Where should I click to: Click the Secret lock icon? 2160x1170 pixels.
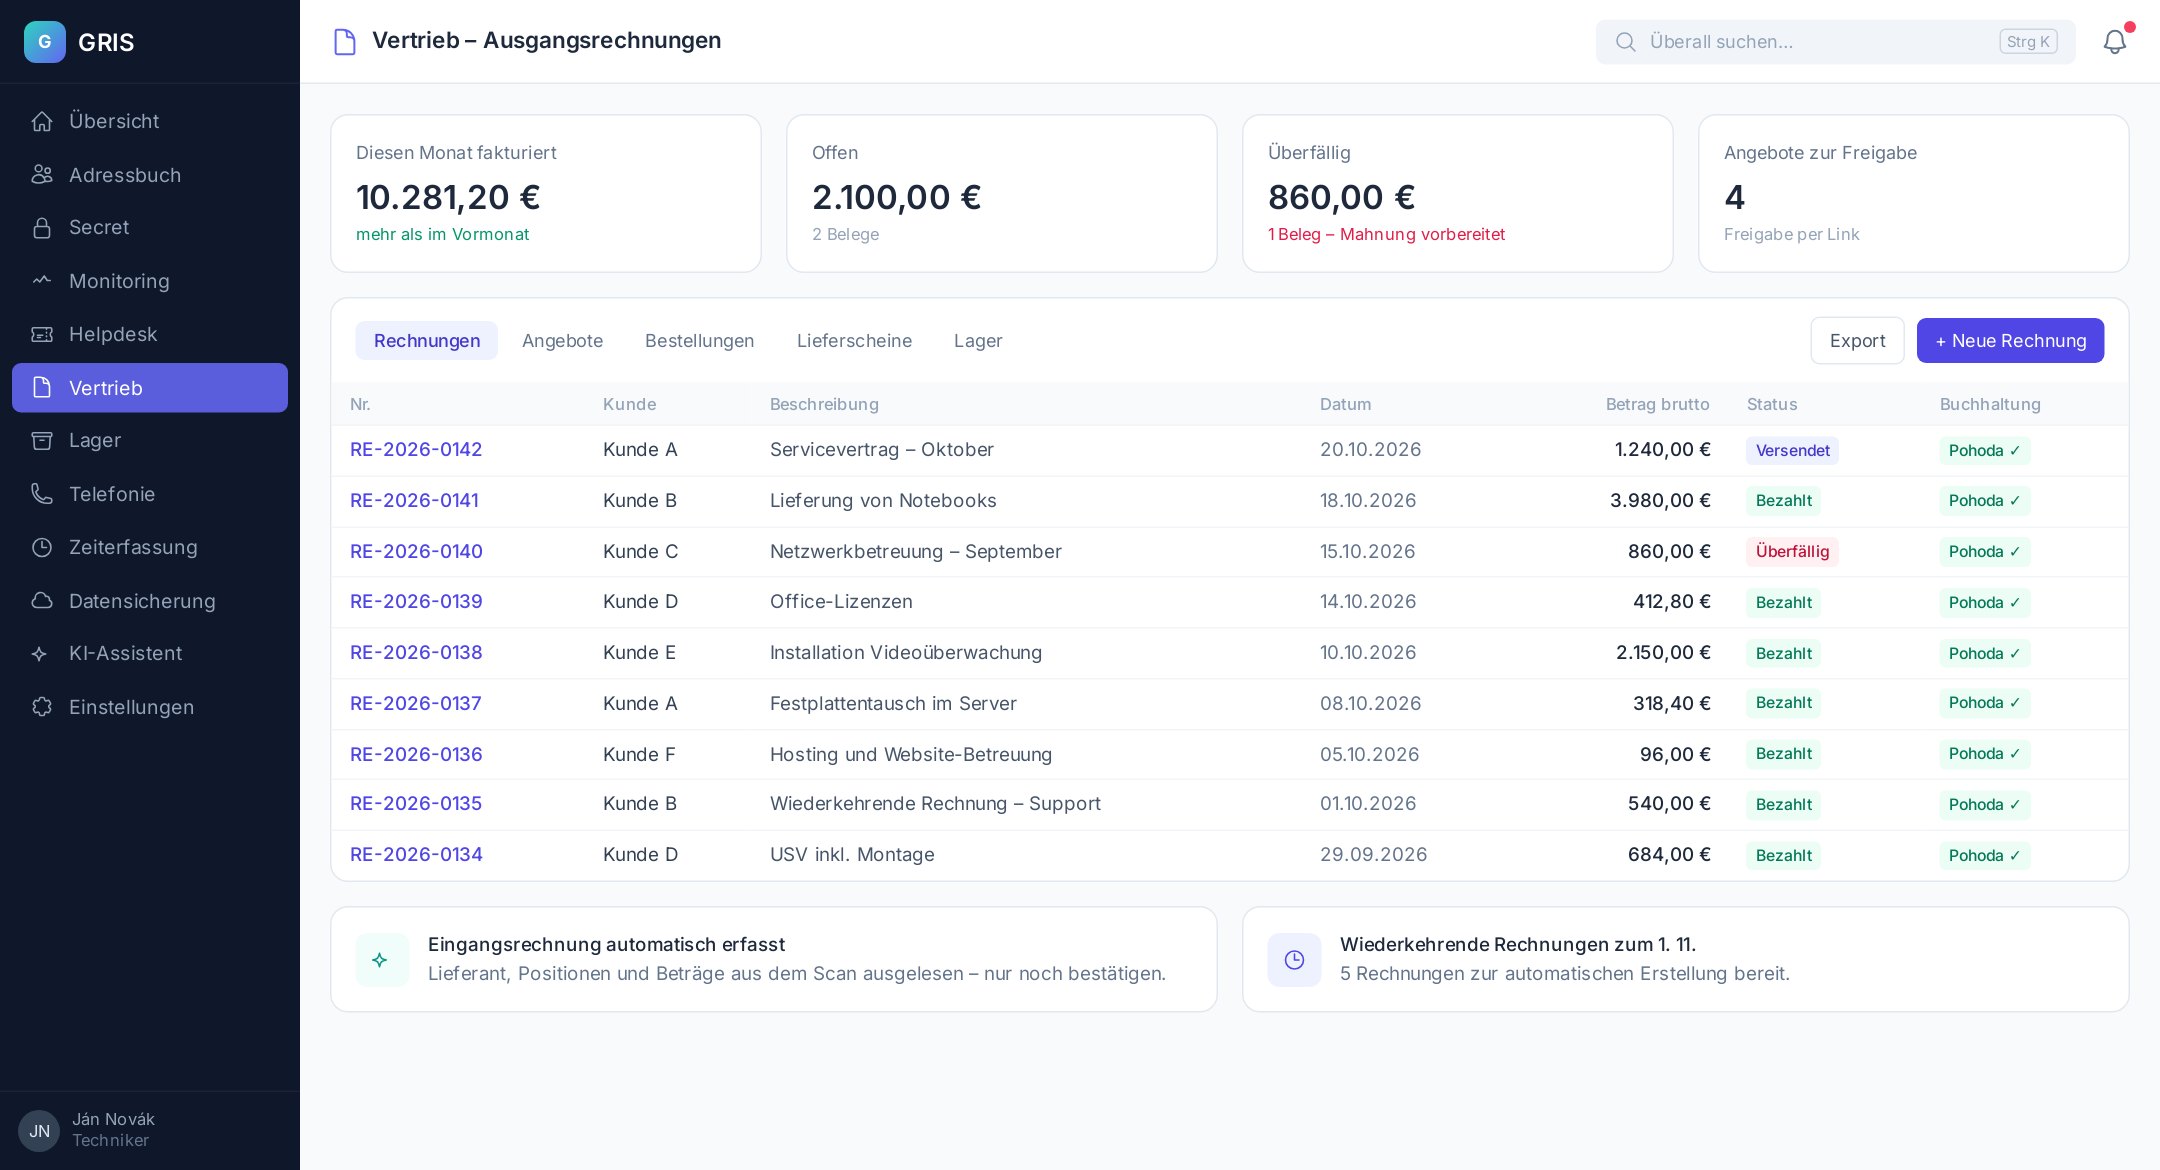pyautogui.click(x=42, y=228)
